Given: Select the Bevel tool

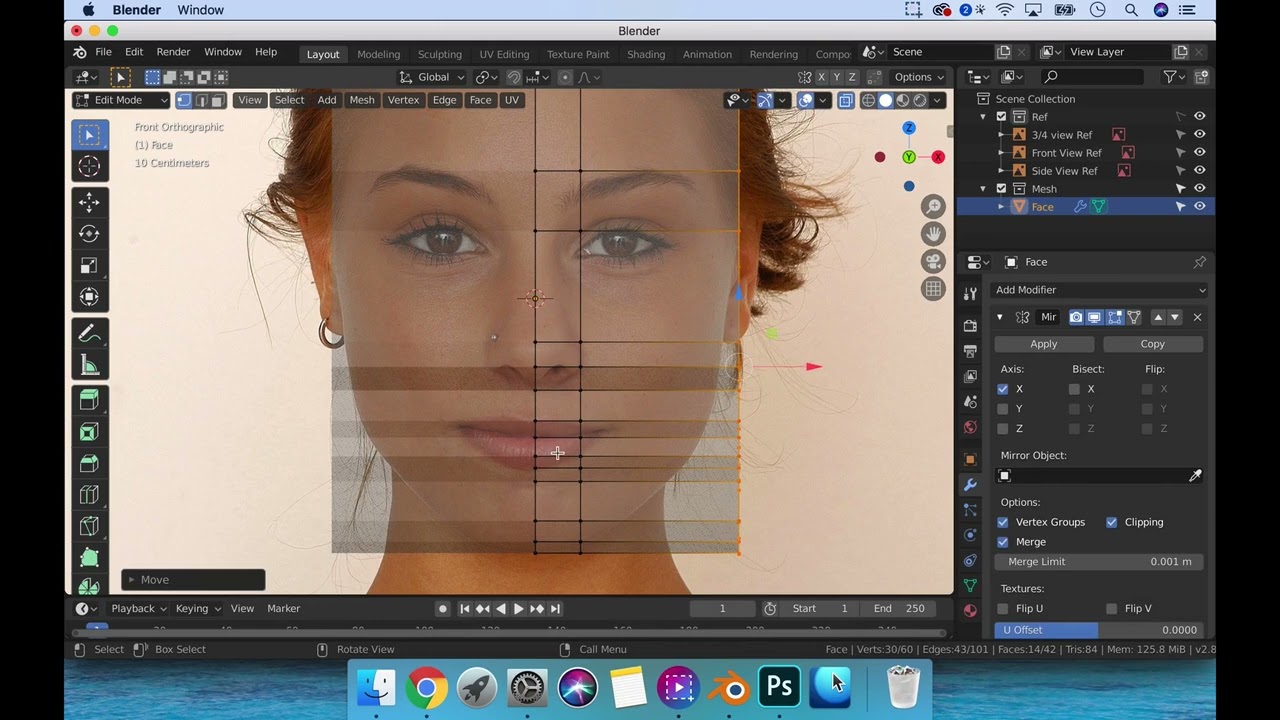Looking at the screenshot, I should click(x=89, y=463).
